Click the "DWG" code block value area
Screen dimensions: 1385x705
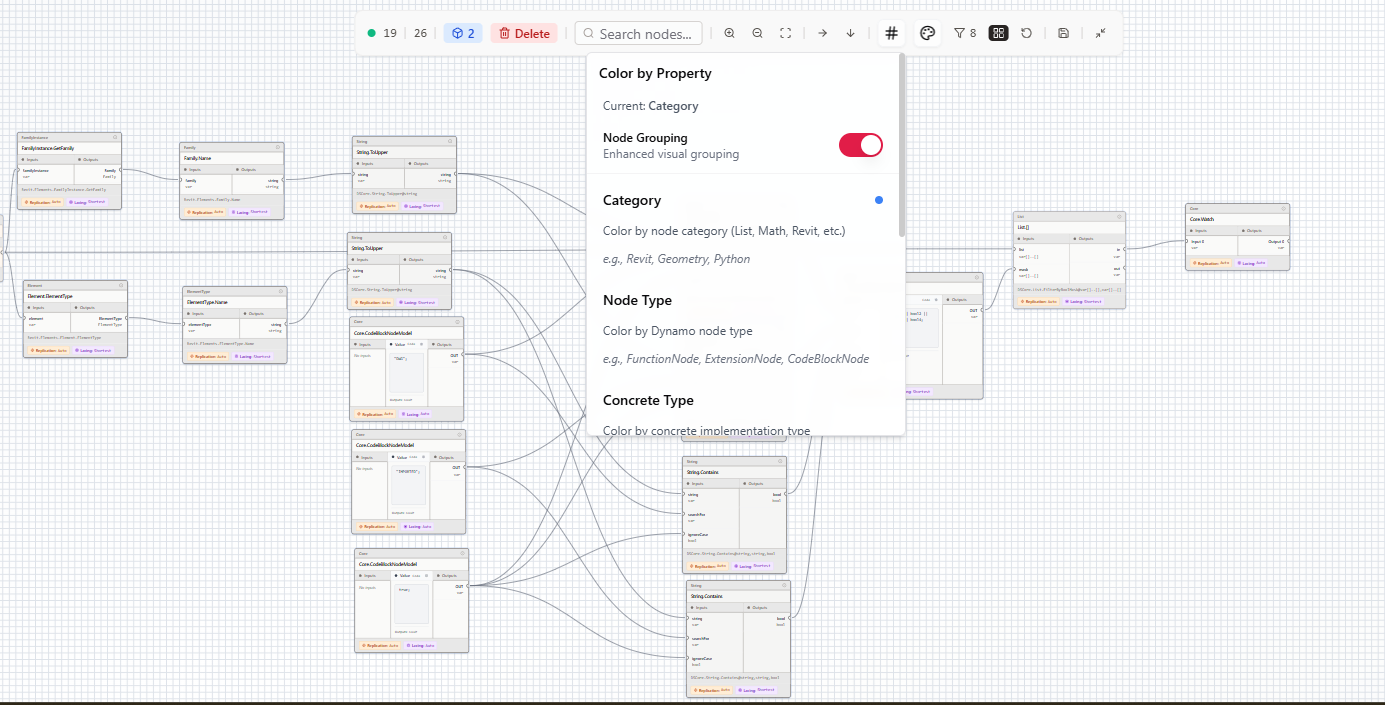coord(407,372)
